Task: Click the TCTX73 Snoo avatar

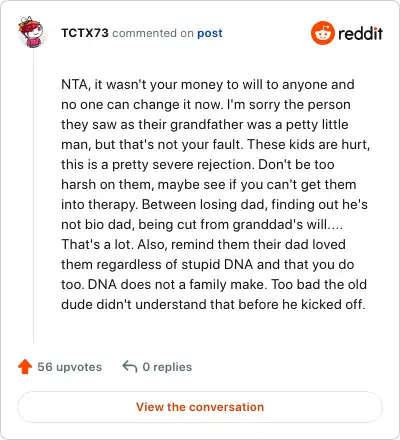Action: [x=31, y=32]
